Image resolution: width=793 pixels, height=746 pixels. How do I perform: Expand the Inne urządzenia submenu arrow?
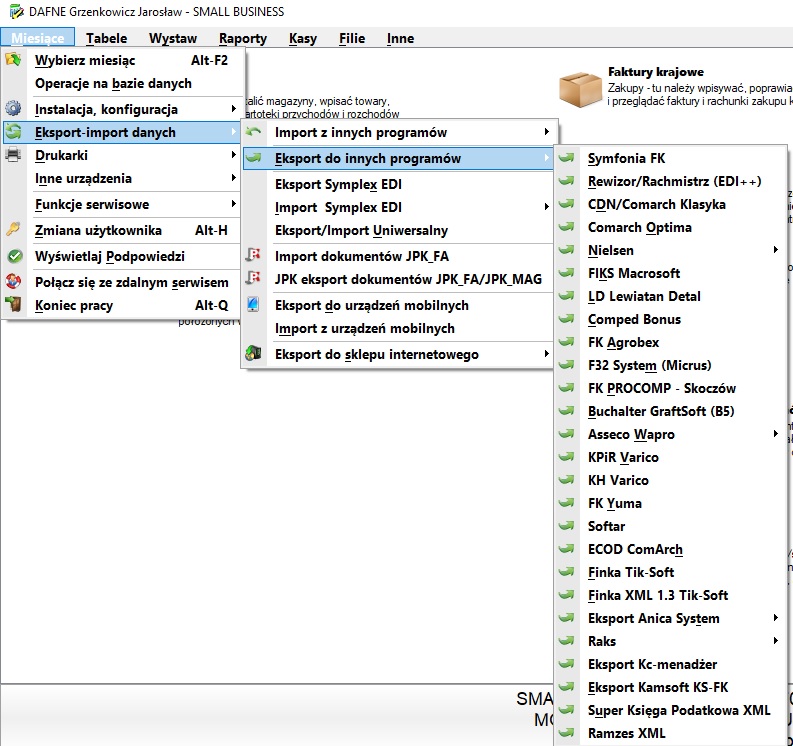point(233,178)
